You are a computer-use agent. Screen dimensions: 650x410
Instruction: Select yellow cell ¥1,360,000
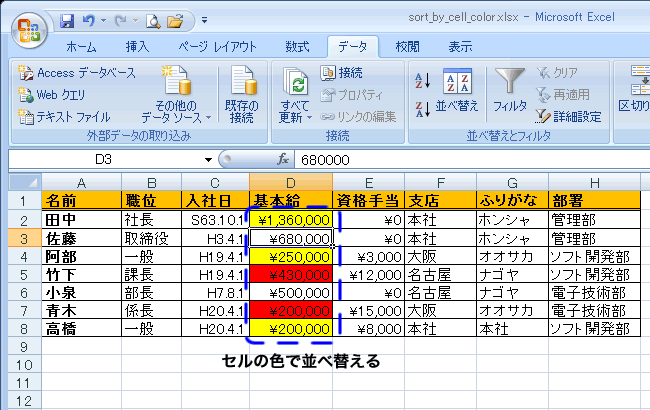(291, 220)
